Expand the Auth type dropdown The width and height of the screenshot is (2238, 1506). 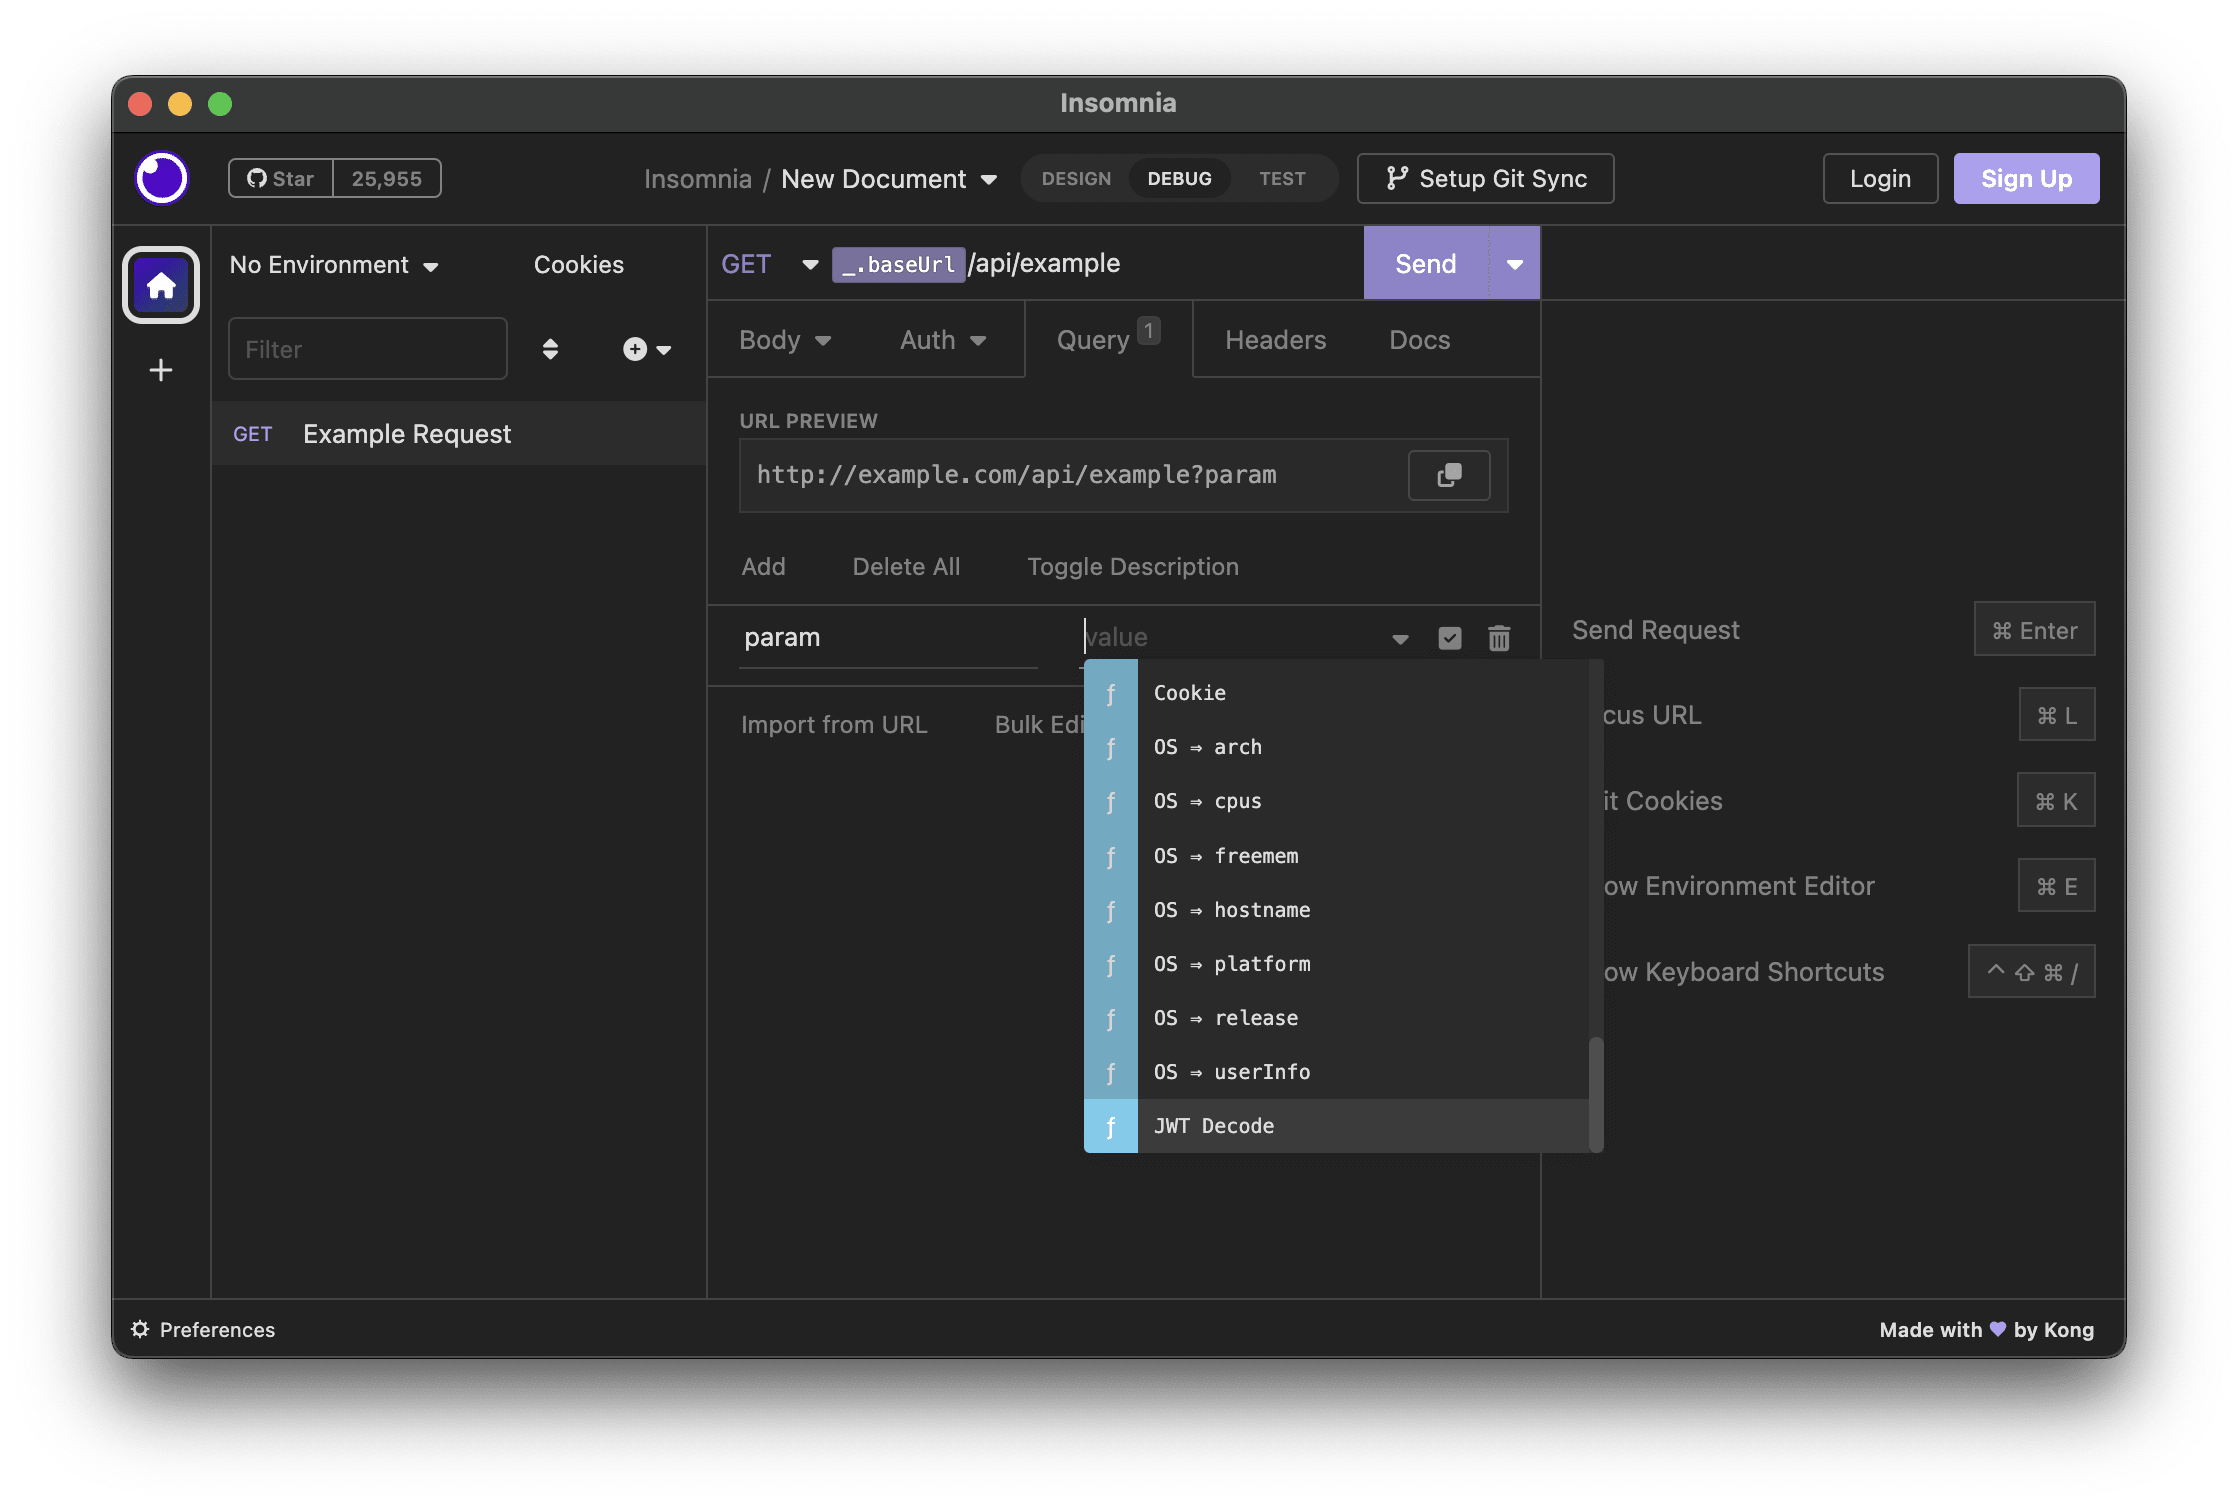pos(943,340)
